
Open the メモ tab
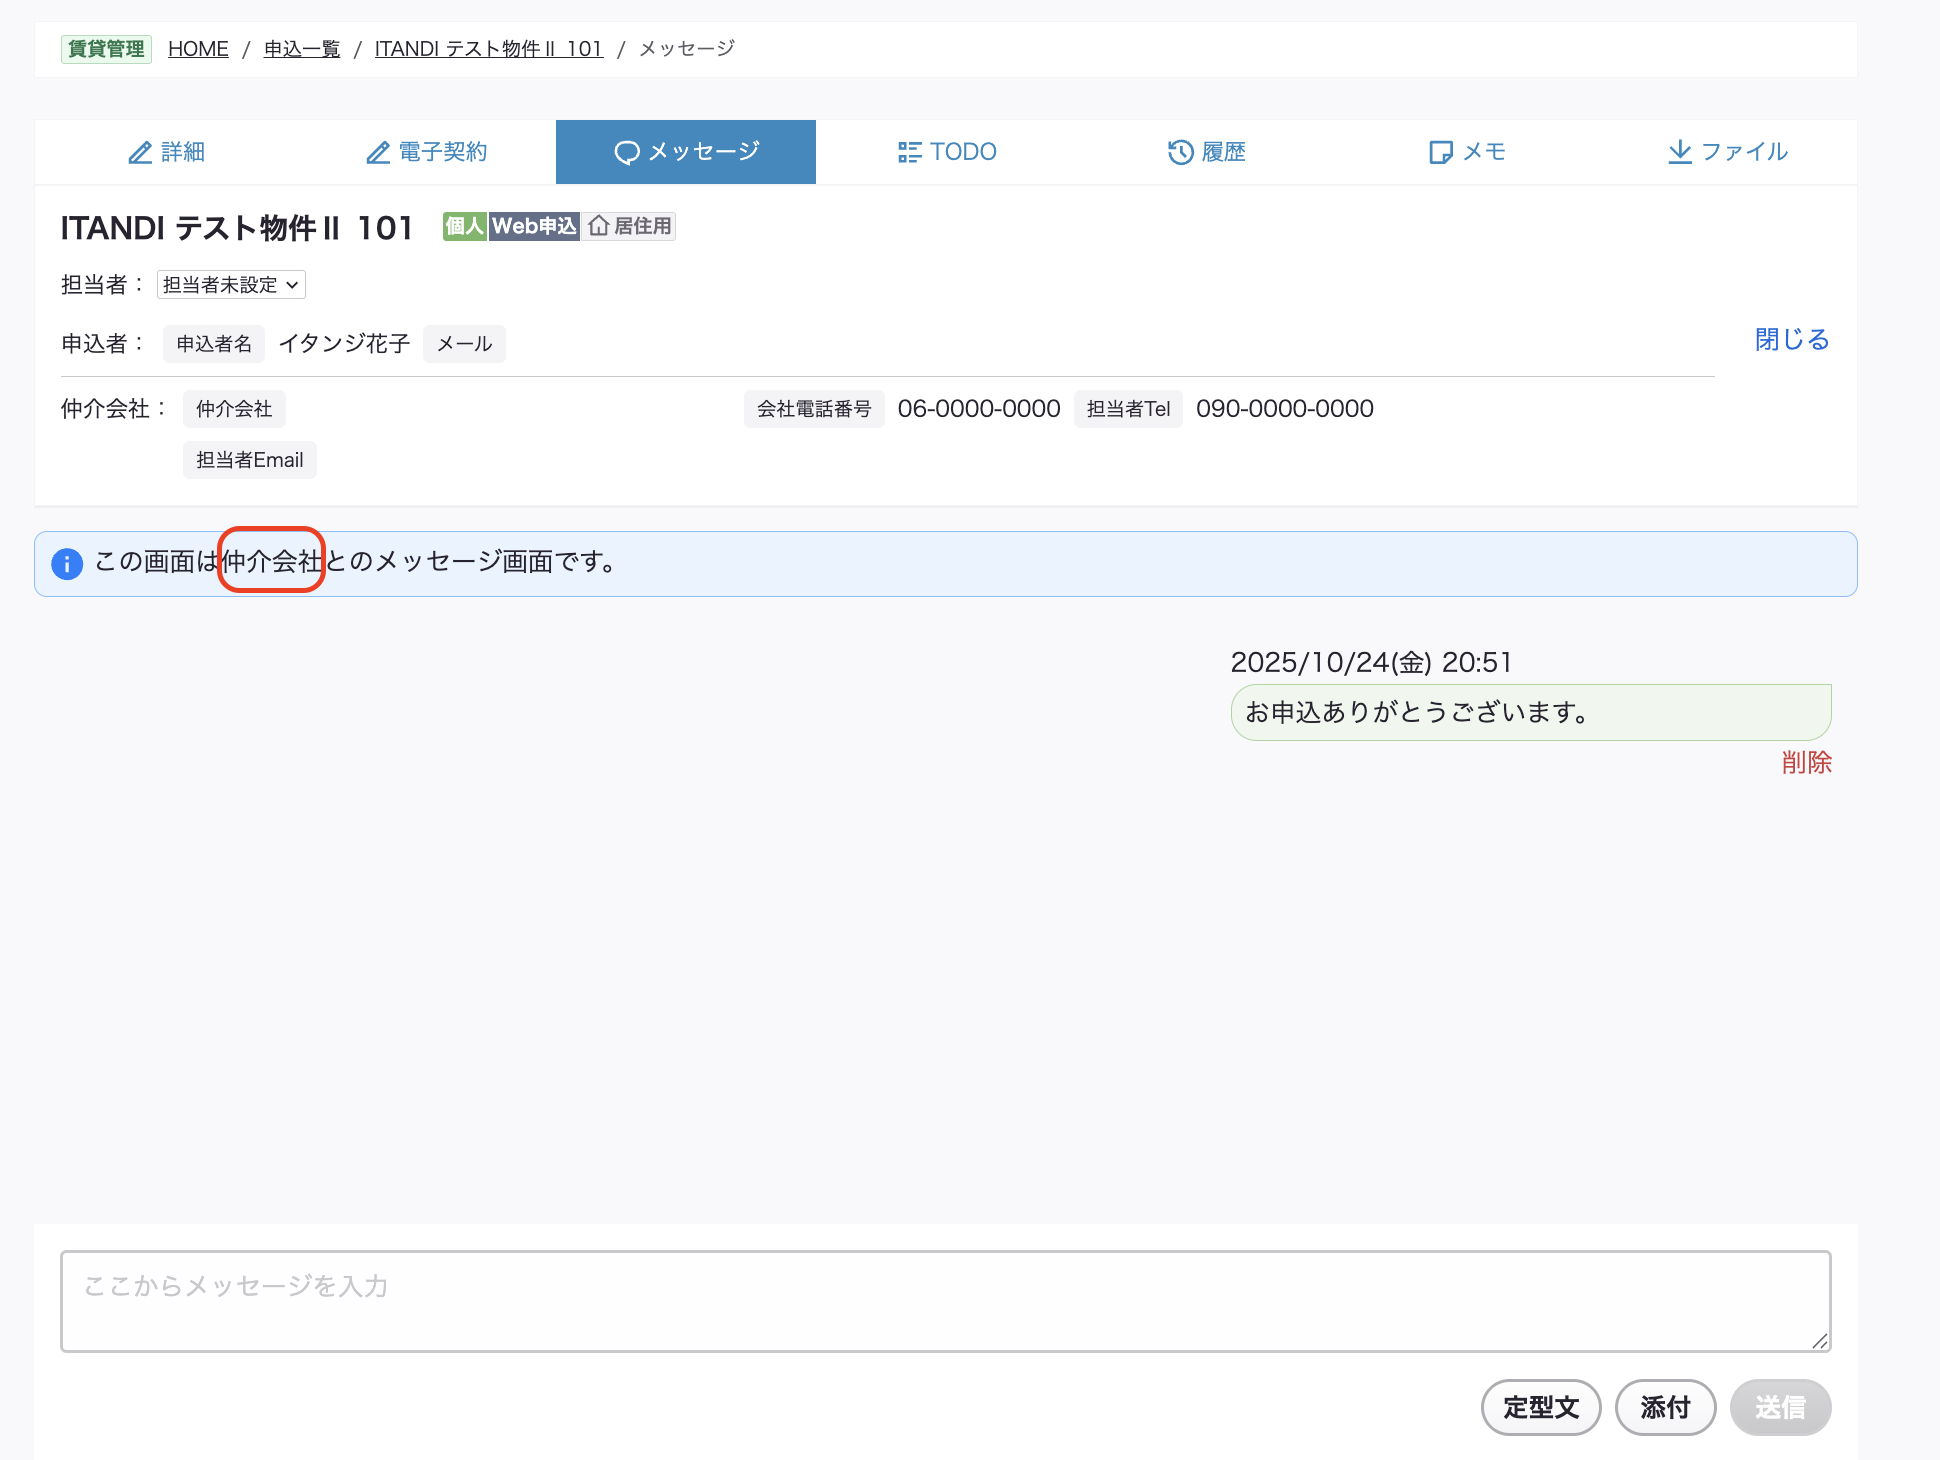click(1466, 152)
